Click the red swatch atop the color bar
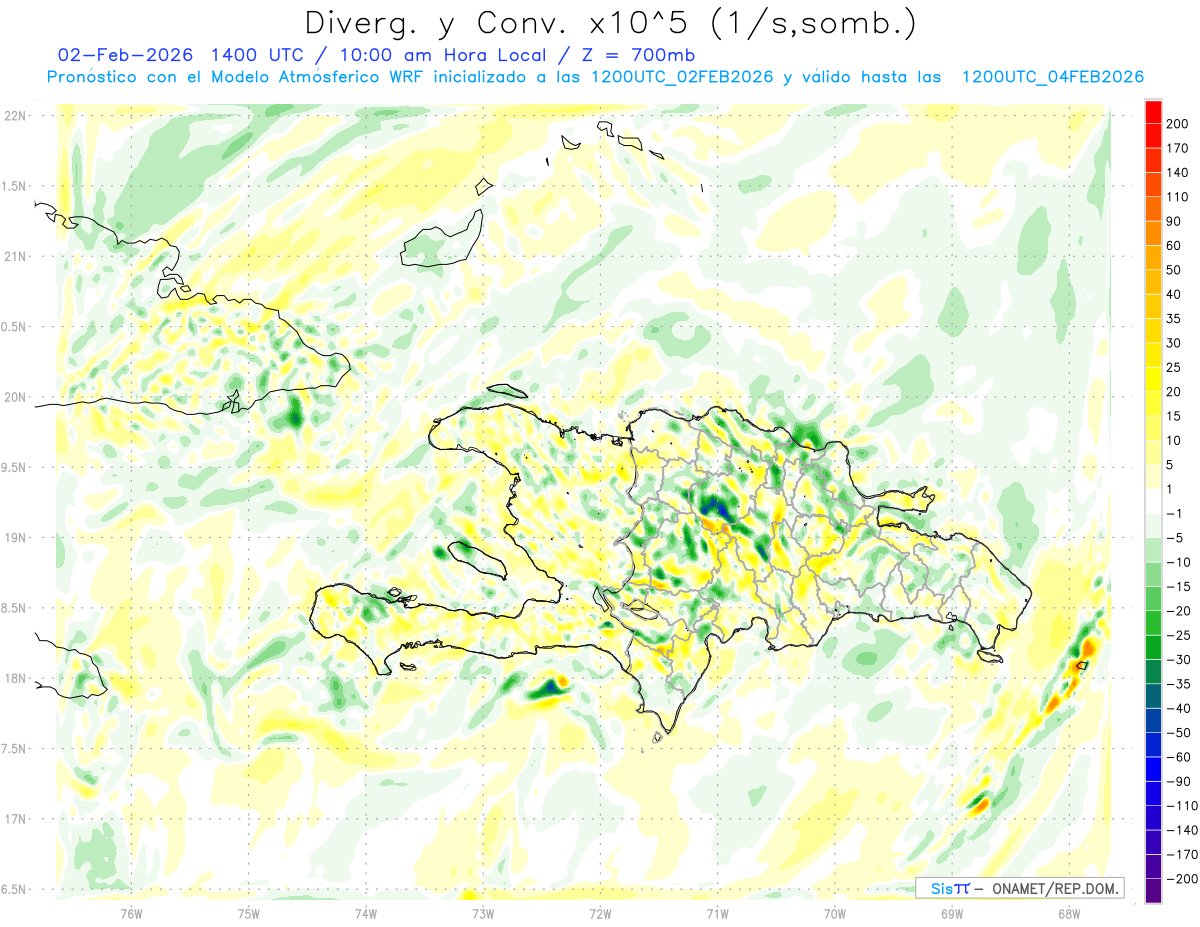This screenshot has width=1200, height=927. pyautogui.click(x=1153, y=111)
